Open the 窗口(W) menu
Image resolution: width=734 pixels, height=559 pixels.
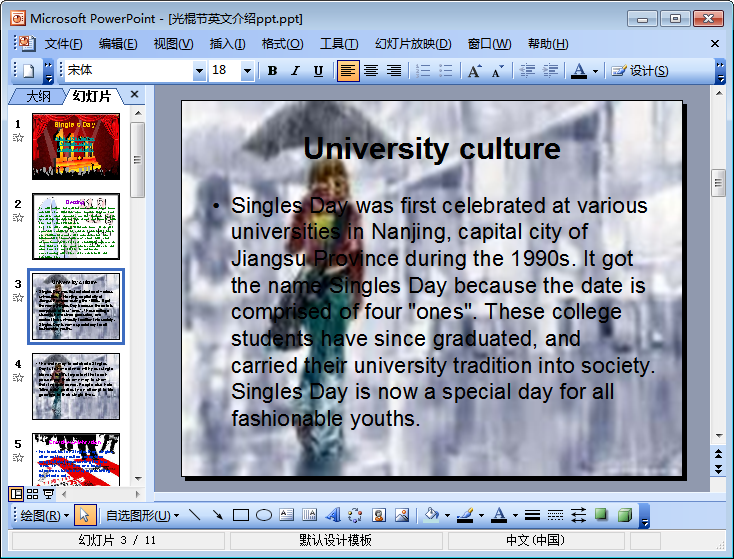[x=489, y=44]
